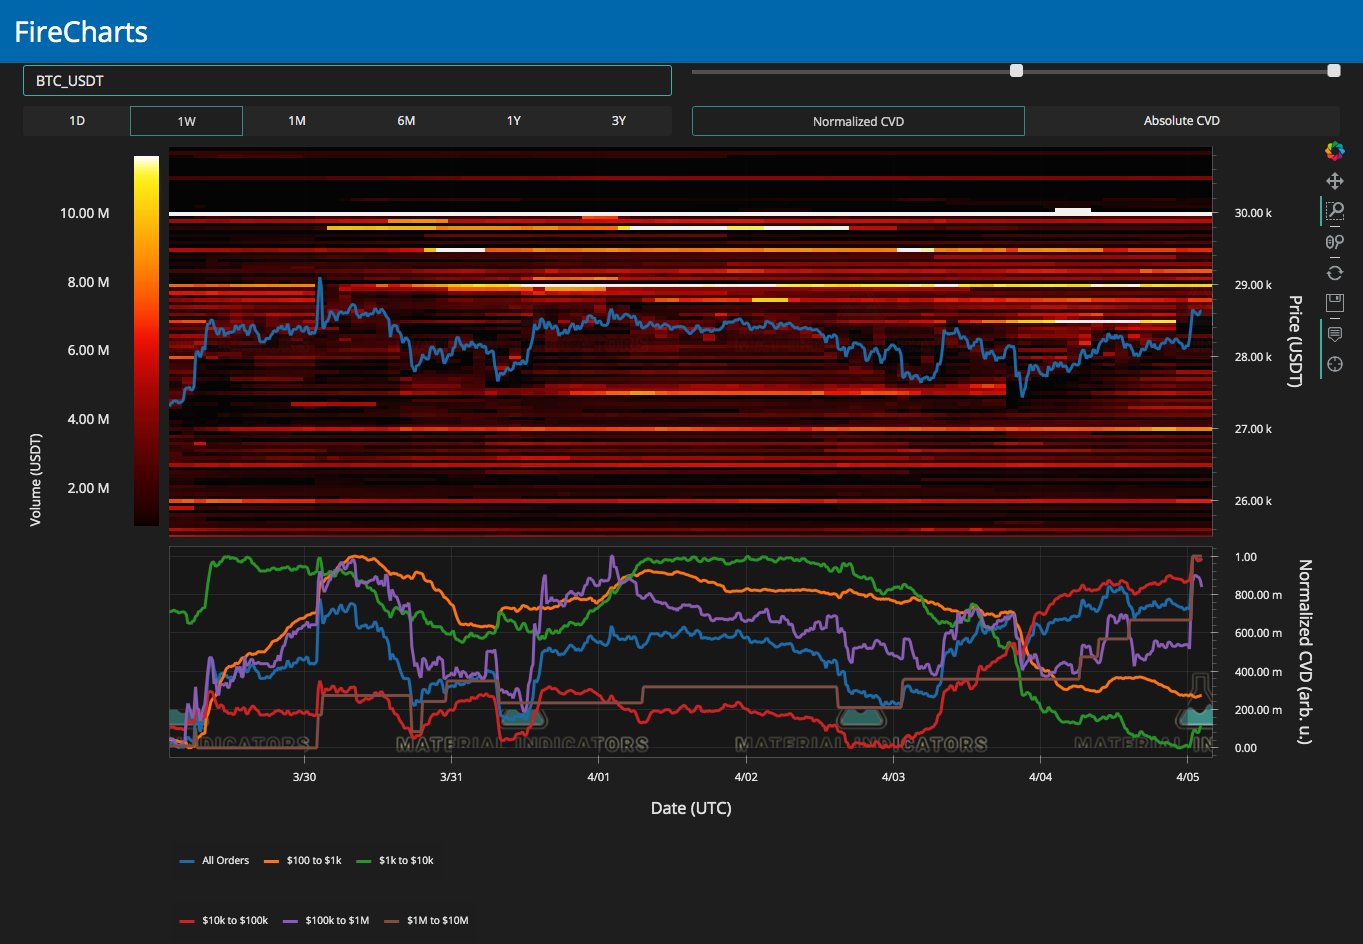Click the 4/04 date axis label
The width and height of the screenshot is (1363, 944).
pos(1040,777)
